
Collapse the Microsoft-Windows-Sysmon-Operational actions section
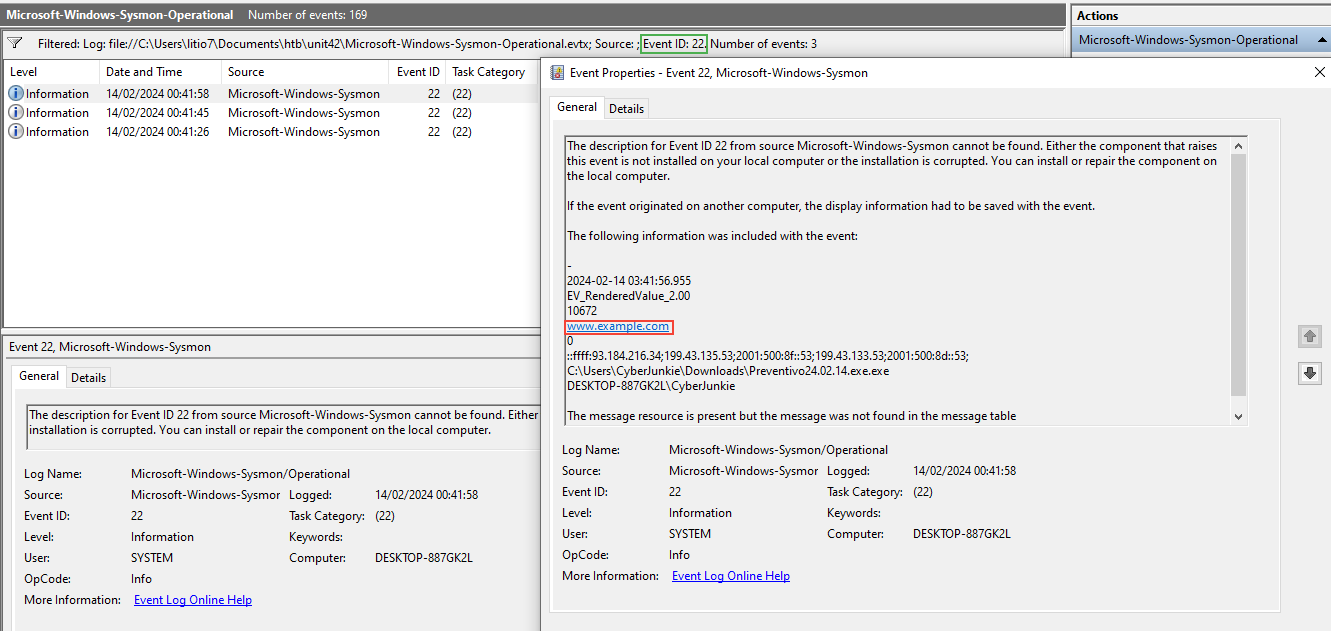[1321, 40]
